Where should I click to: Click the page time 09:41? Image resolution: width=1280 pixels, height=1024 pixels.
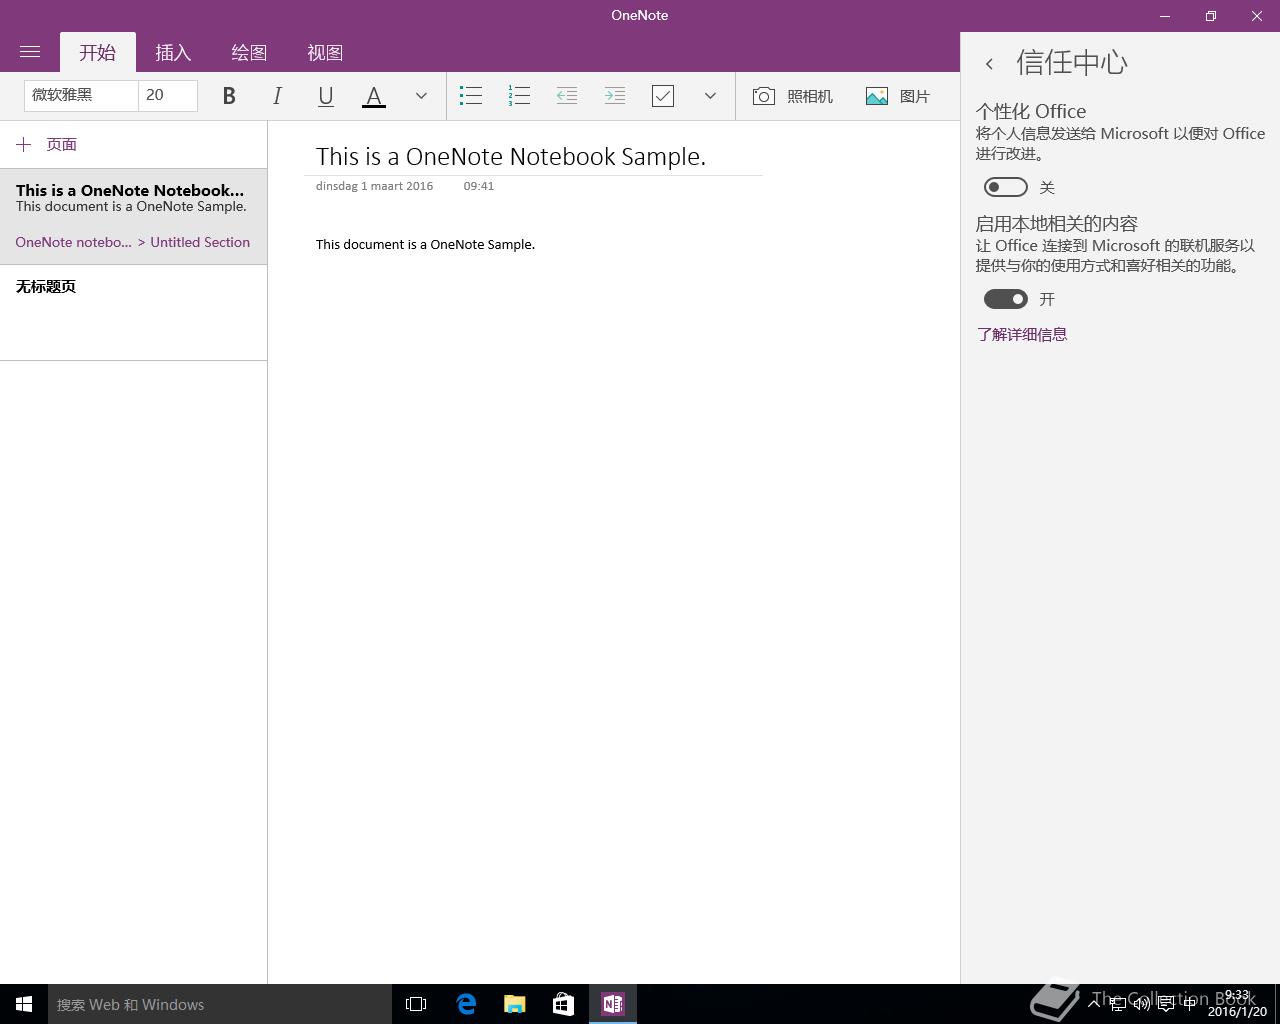click(x=479, y=186)
